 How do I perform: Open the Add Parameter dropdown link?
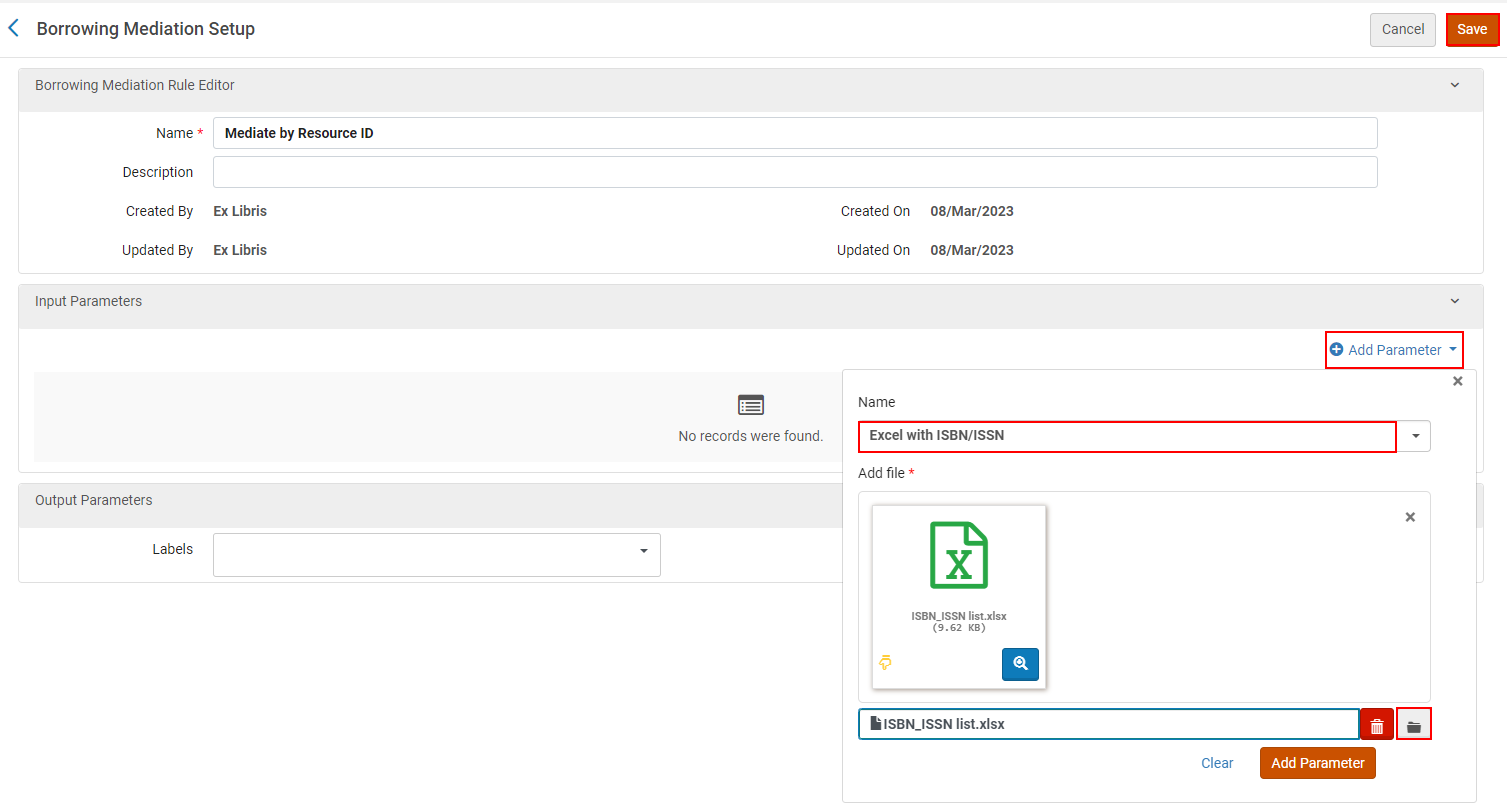pyautogui.click(x=1394, y=350)
